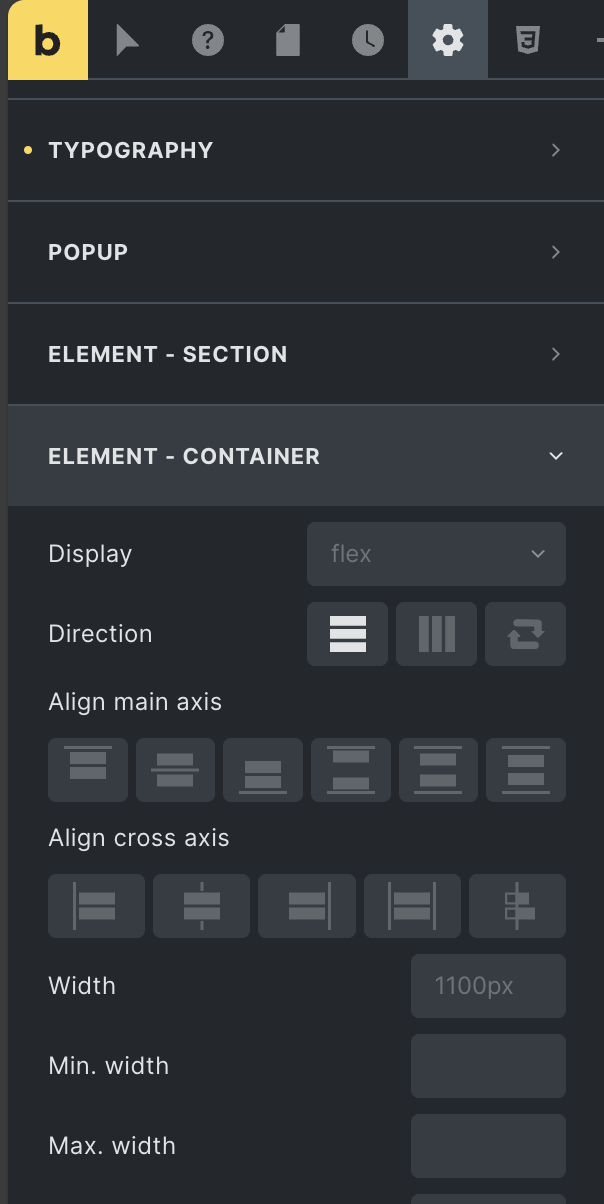Open the help question mark icon
The image size is (604, 1204).
click(x=208, y=40)
